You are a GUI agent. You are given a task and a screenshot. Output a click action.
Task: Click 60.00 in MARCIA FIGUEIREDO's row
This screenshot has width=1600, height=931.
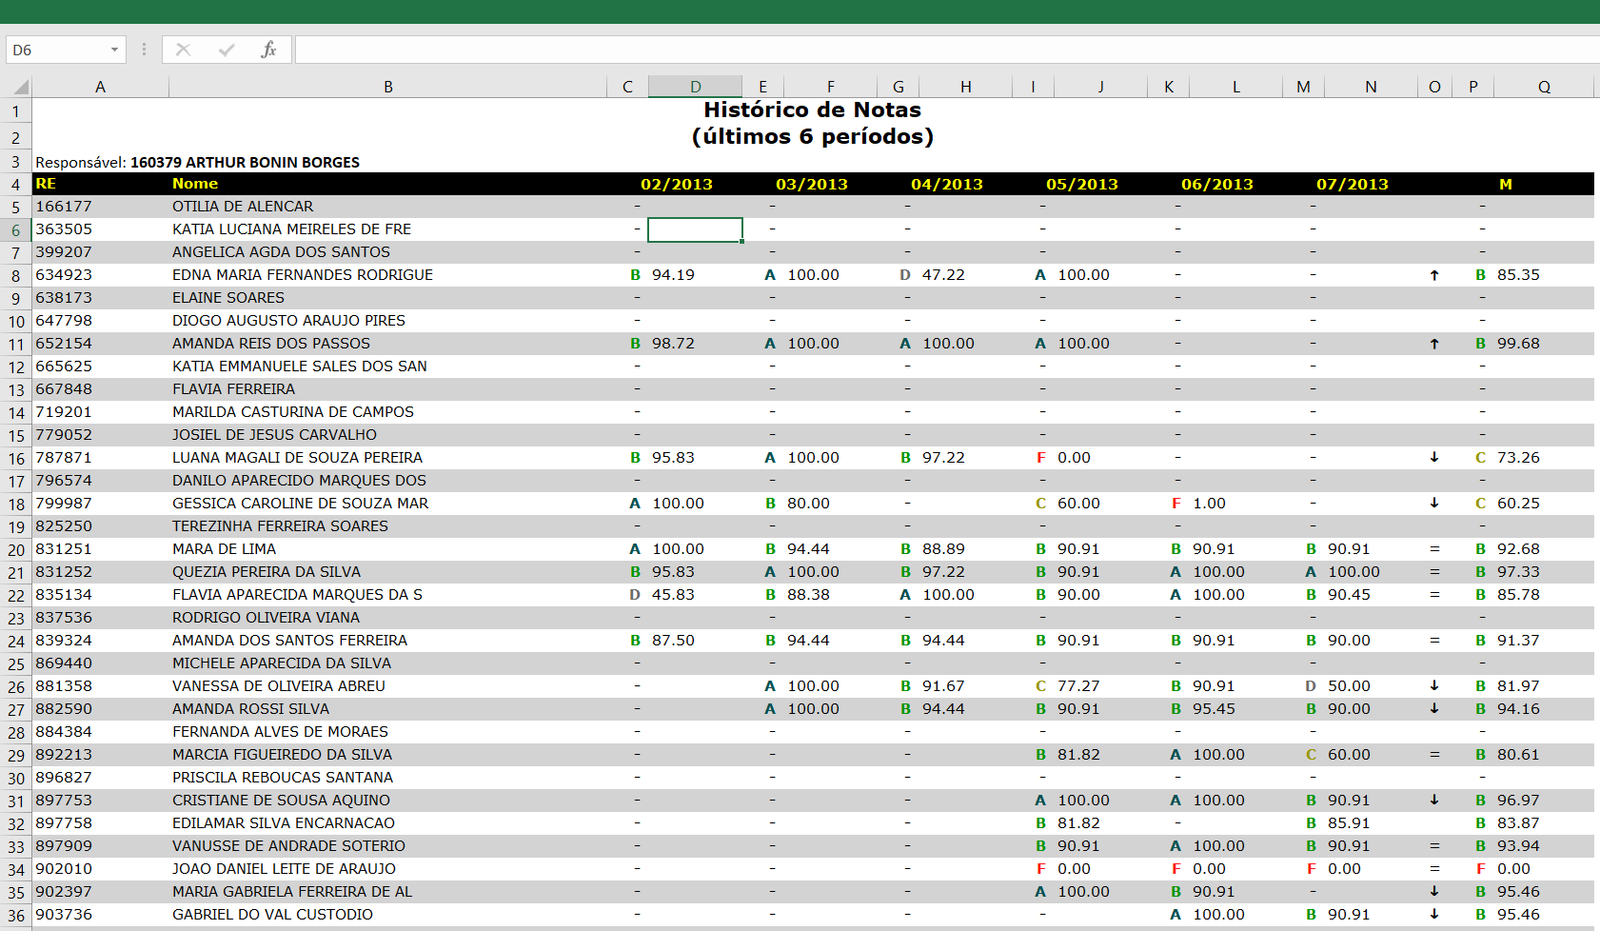[x=1349, y=755]
